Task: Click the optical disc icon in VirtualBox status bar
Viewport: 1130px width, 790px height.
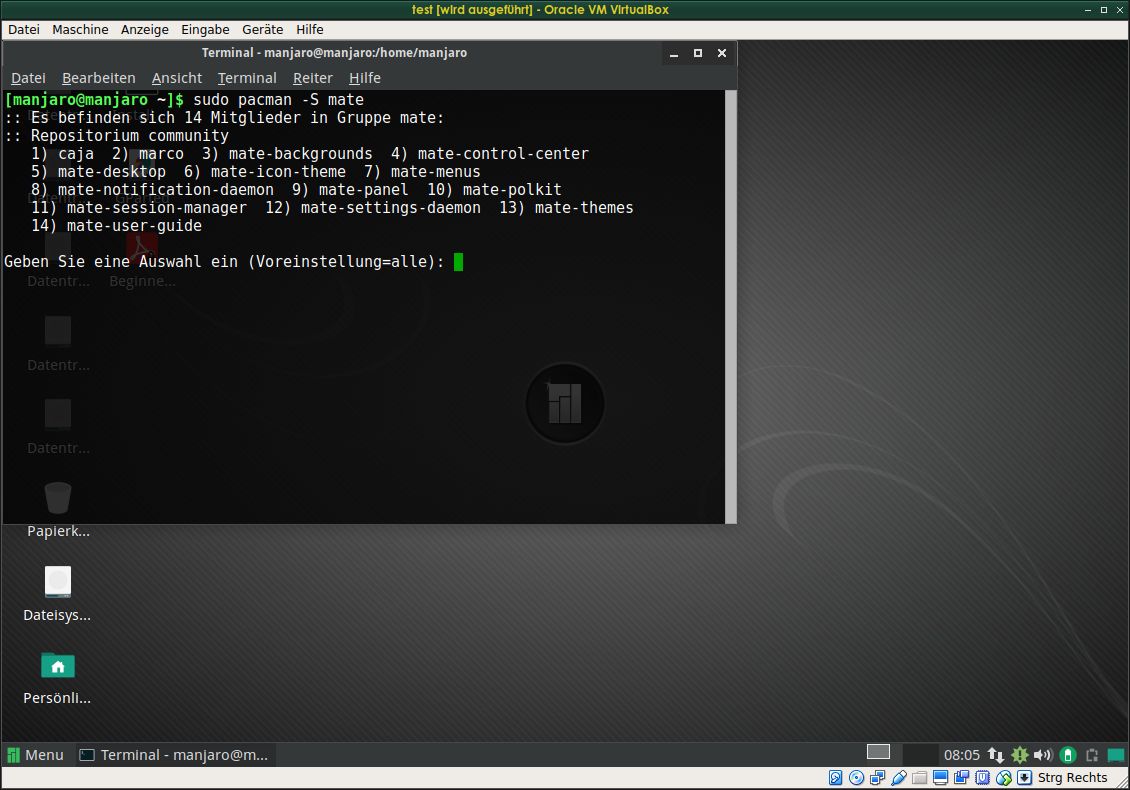Action: tap(857, 778)
